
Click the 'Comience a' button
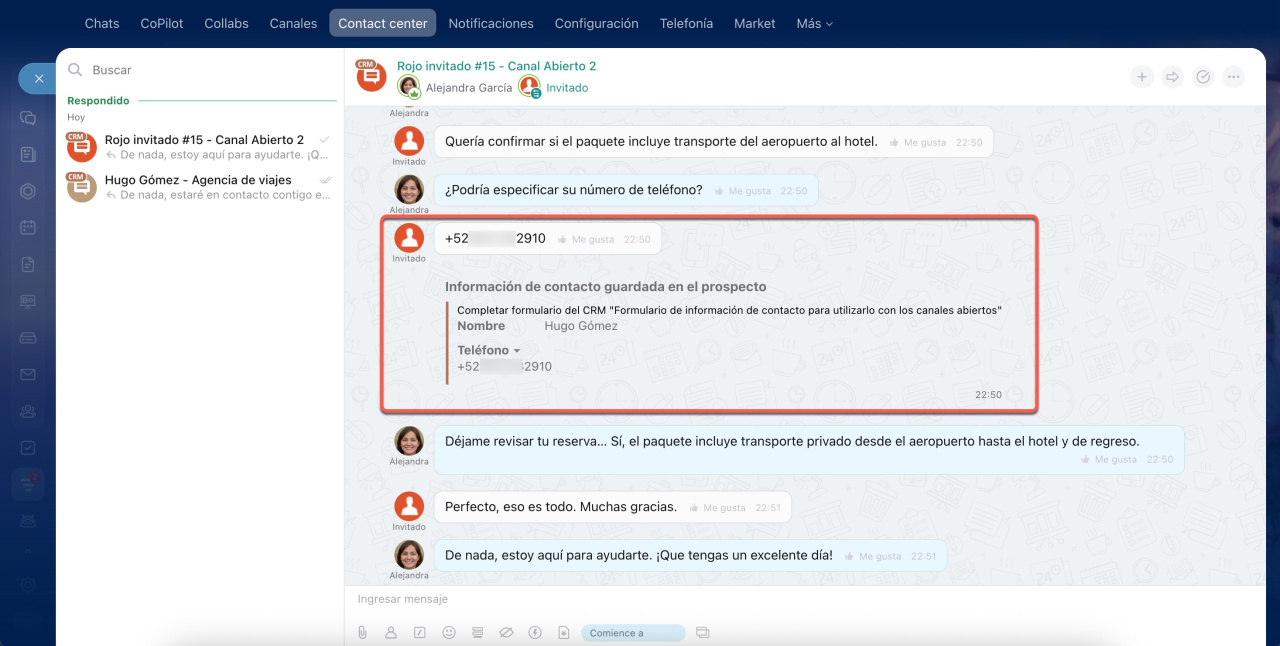click(x=631, y=633)
